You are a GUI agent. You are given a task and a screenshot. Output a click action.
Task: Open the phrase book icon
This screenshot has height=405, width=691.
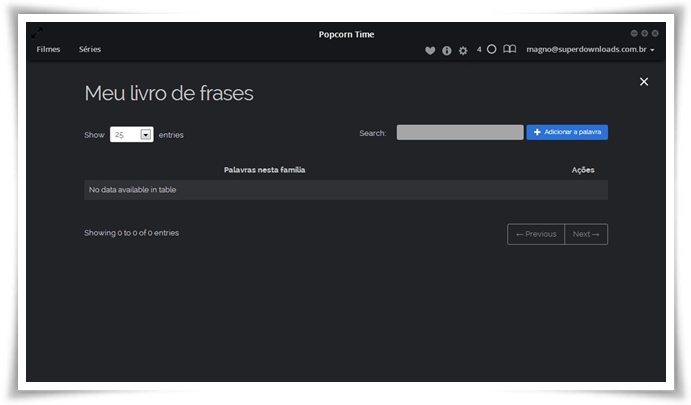coord(509,49)
